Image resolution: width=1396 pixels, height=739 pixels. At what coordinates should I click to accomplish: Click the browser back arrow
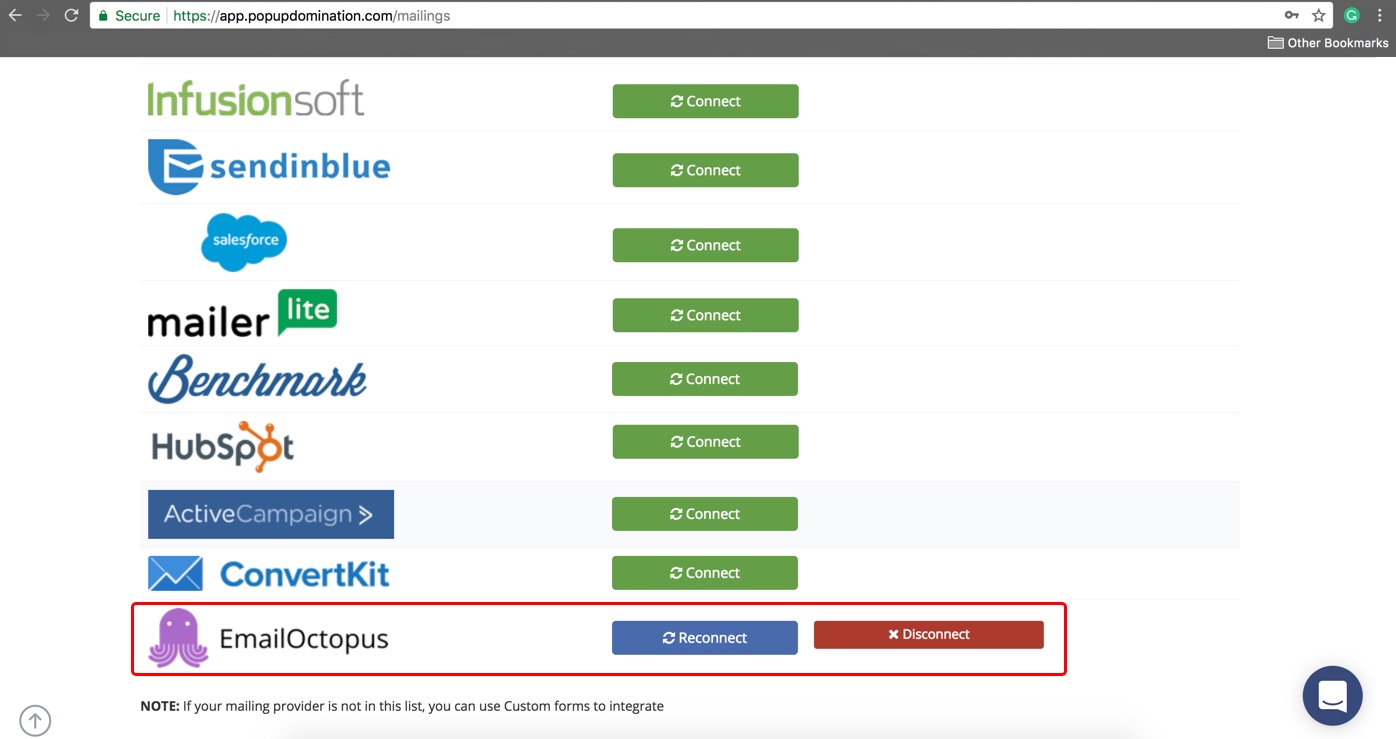tap(15, 15)
